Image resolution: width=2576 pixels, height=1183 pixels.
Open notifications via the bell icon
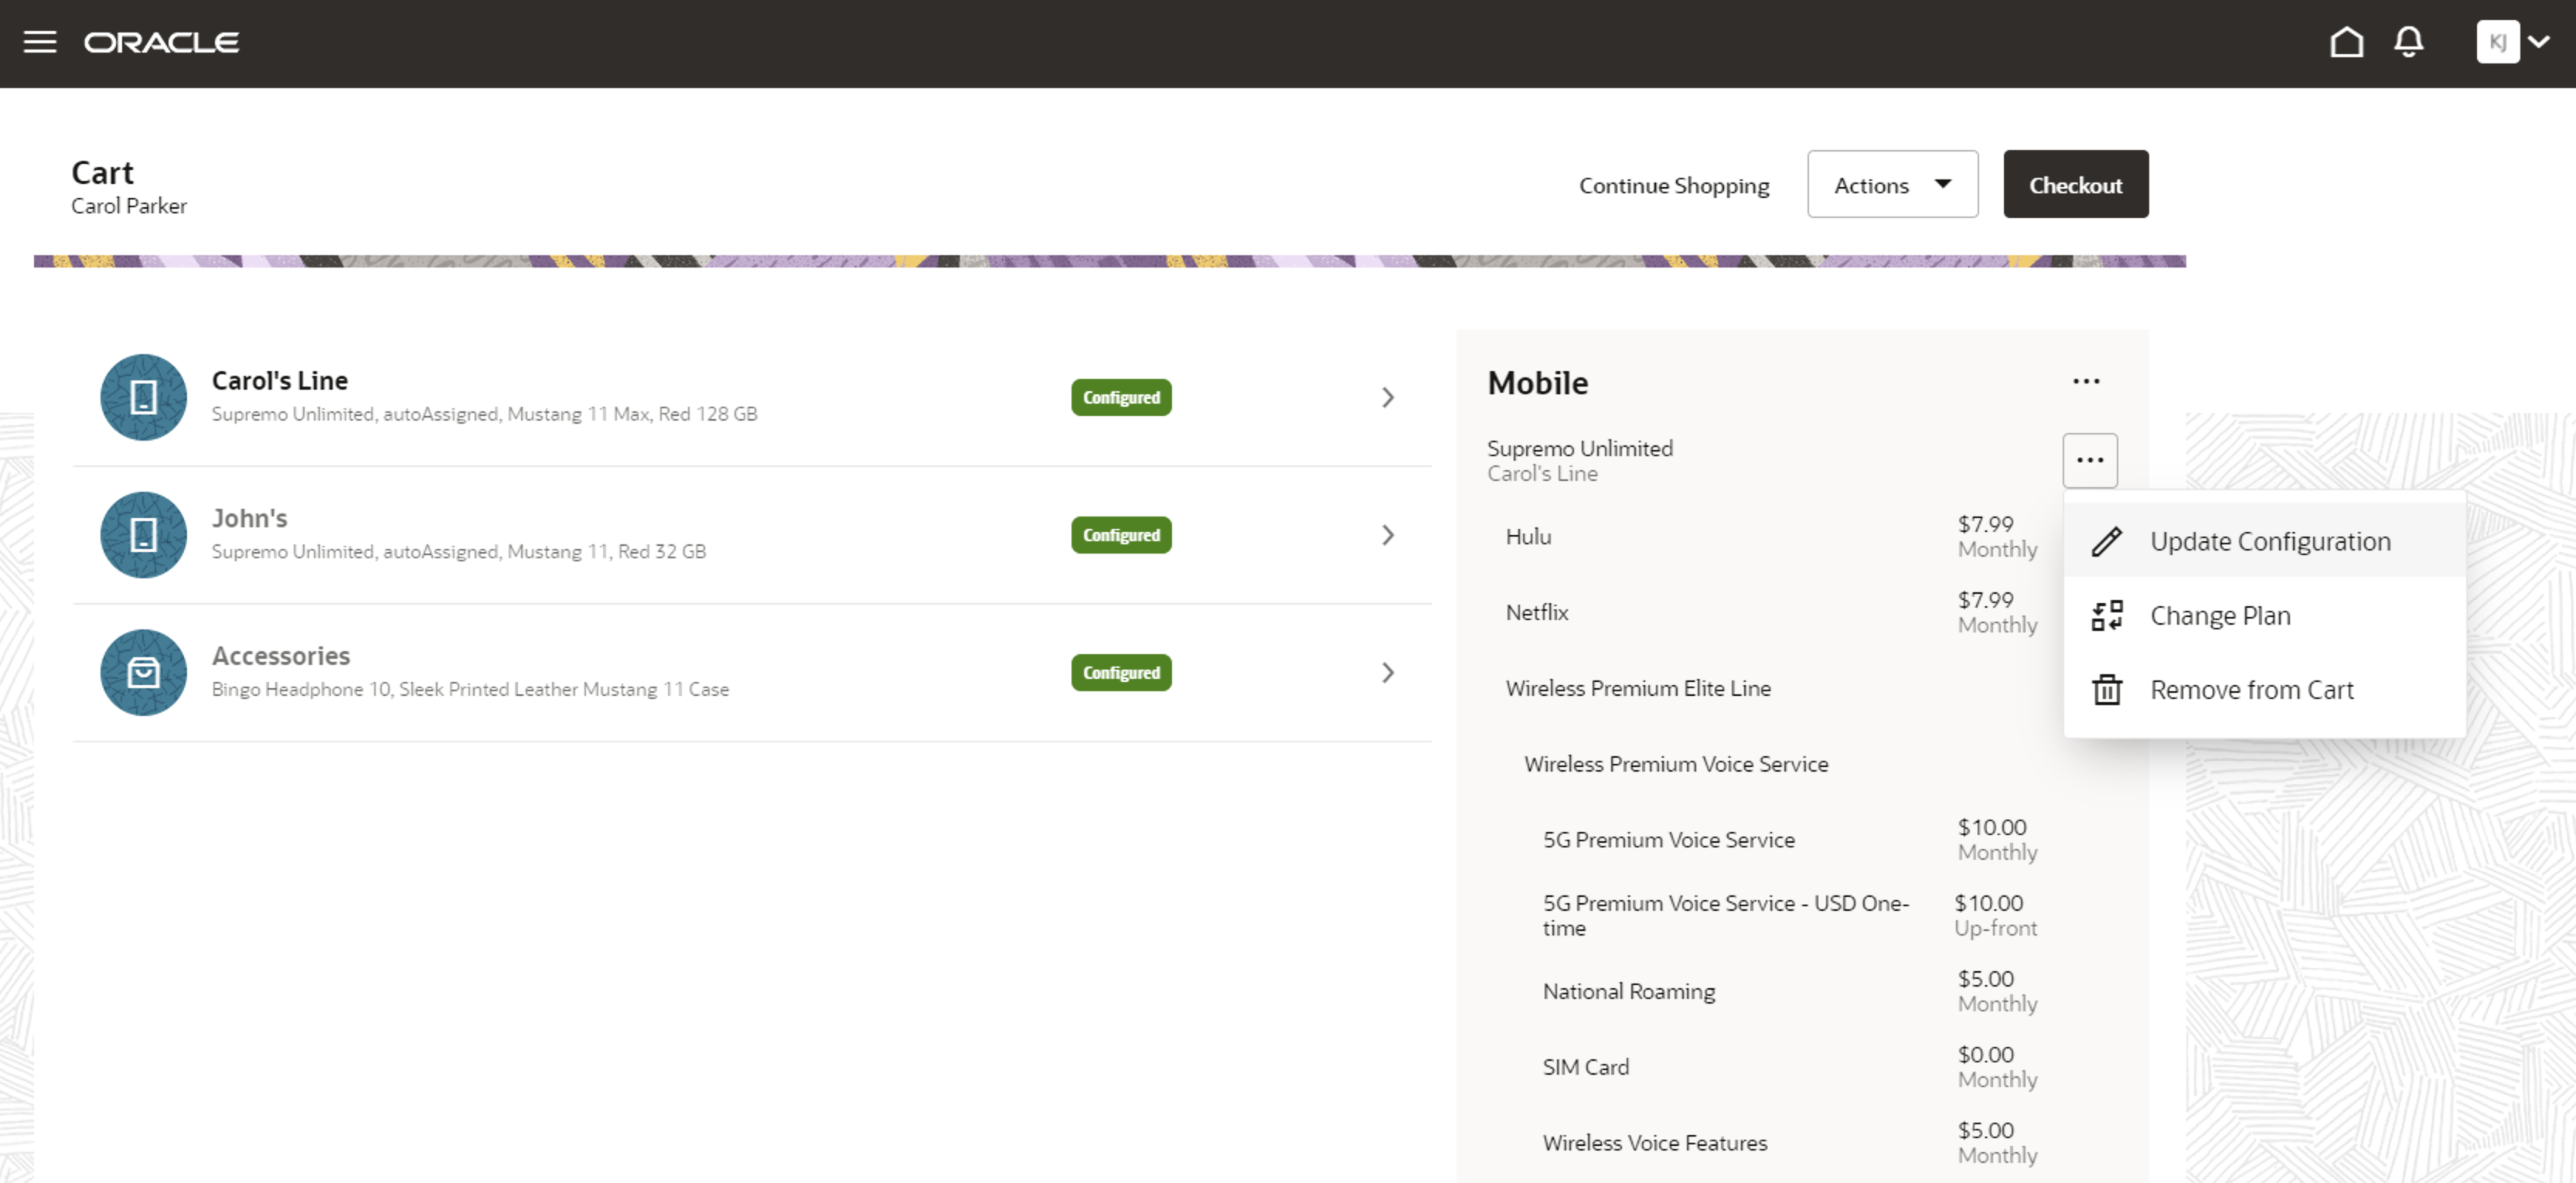[x=2409, y=42]
